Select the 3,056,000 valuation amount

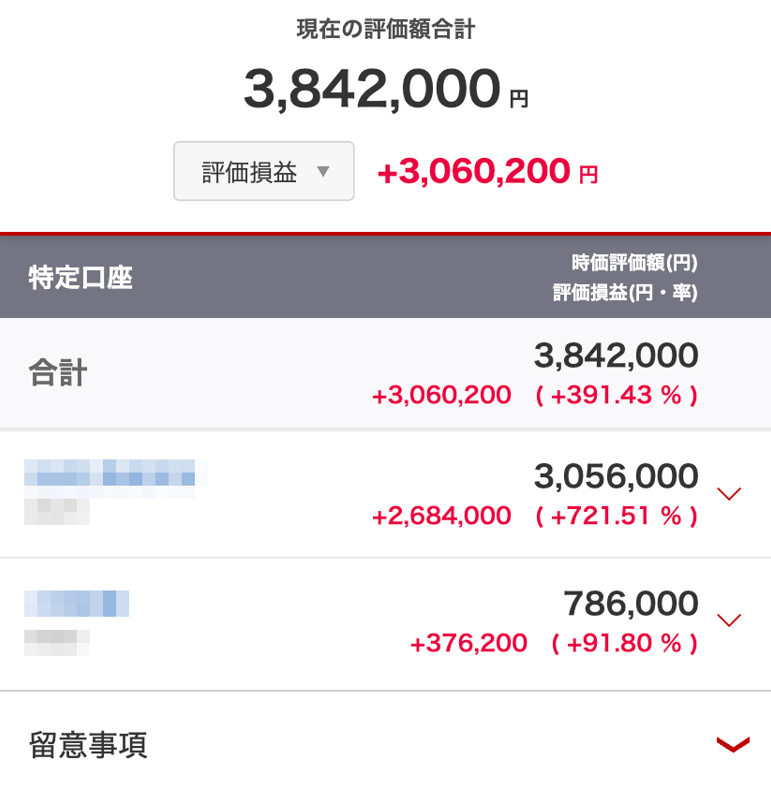(x=616, y=477)
